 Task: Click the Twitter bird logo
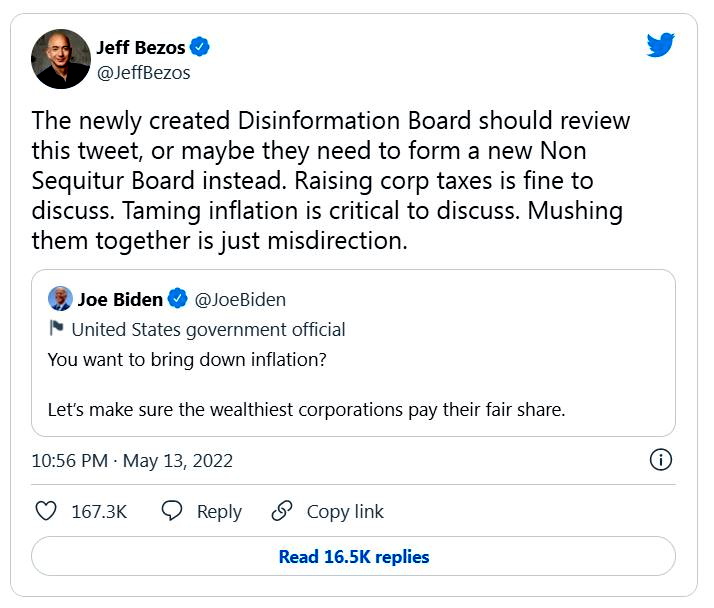(x=660, y=45)
